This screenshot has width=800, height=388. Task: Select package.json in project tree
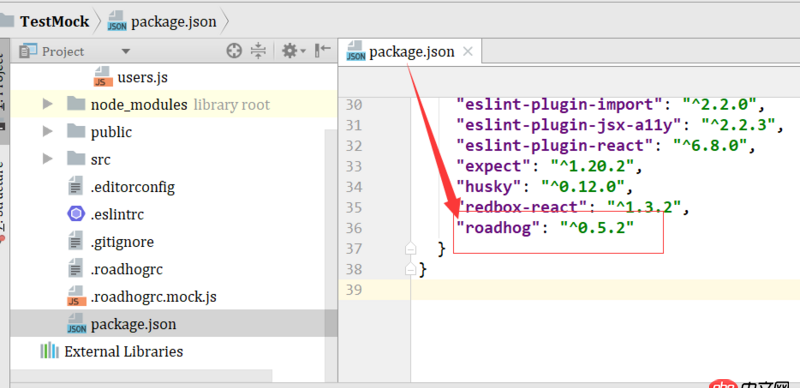(133, 324)
